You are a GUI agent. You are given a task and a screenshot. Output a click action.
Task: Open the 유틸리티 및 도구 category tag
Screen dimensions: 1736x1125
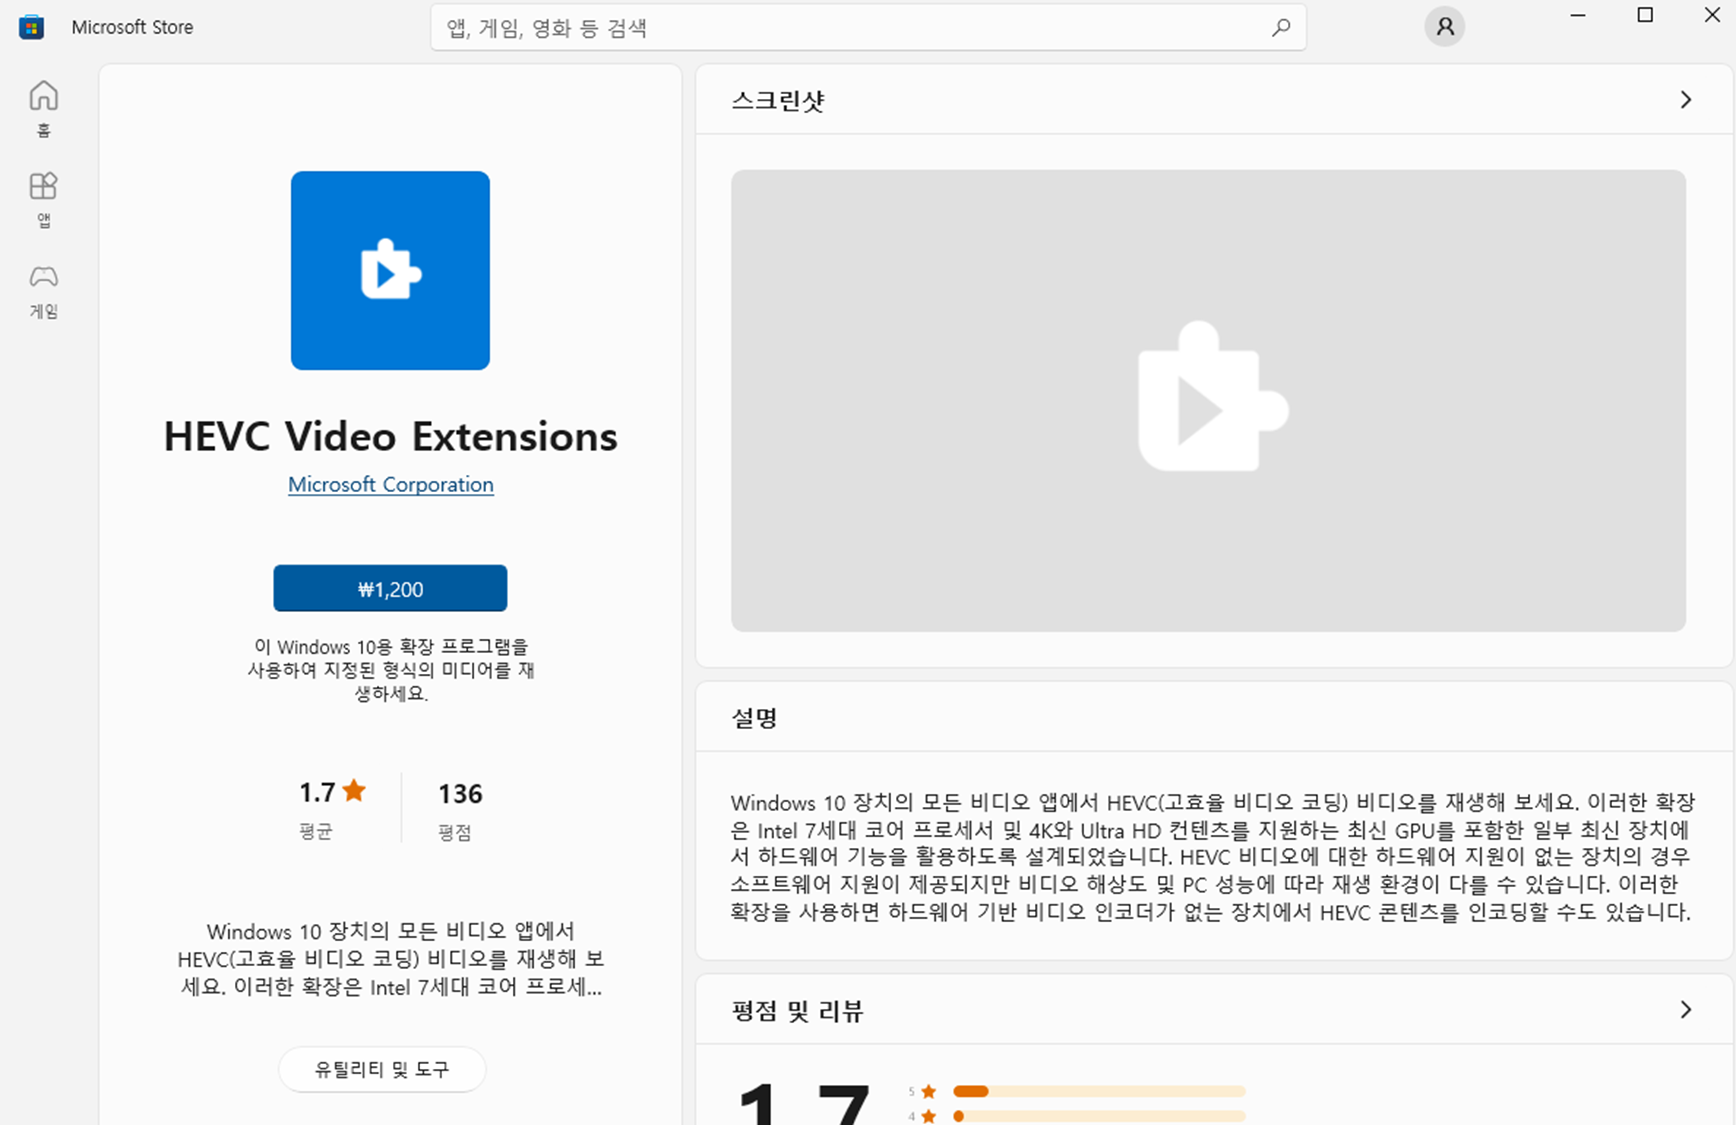[x=382, y=1069]
